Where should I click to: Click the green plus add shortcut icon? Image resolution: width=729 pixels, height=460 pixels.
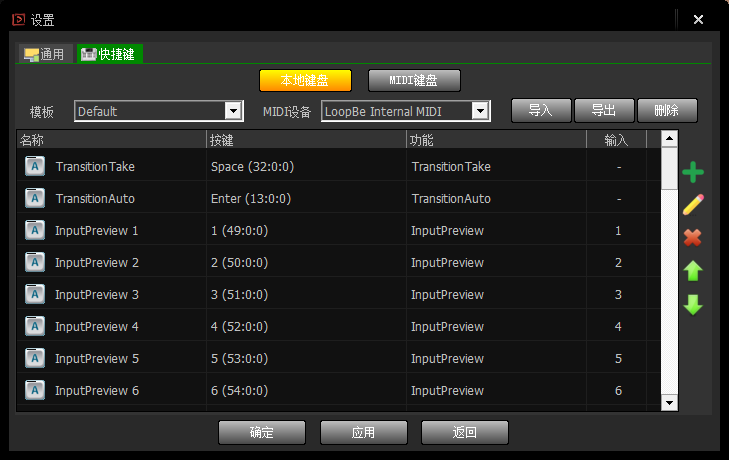693,173
